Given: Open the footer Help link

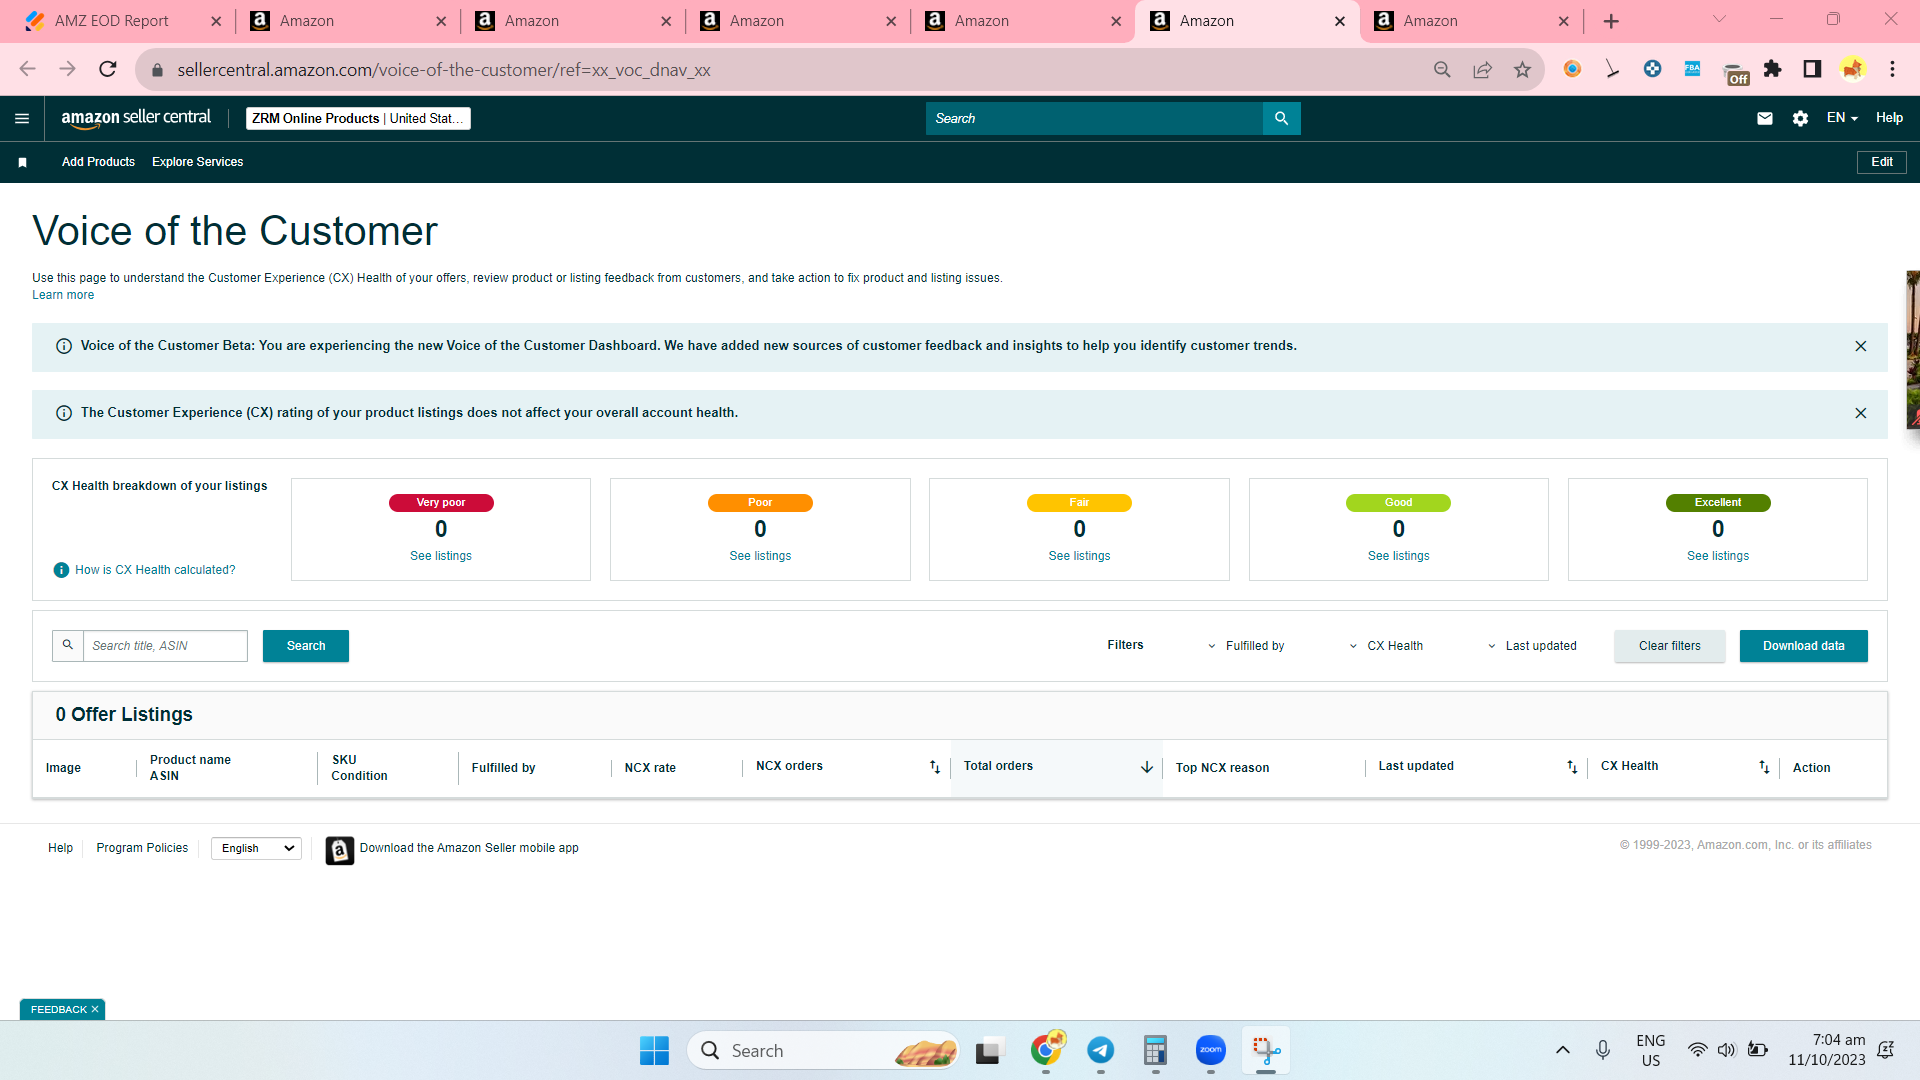Looking at the screenshot, I should click(60, 848).
